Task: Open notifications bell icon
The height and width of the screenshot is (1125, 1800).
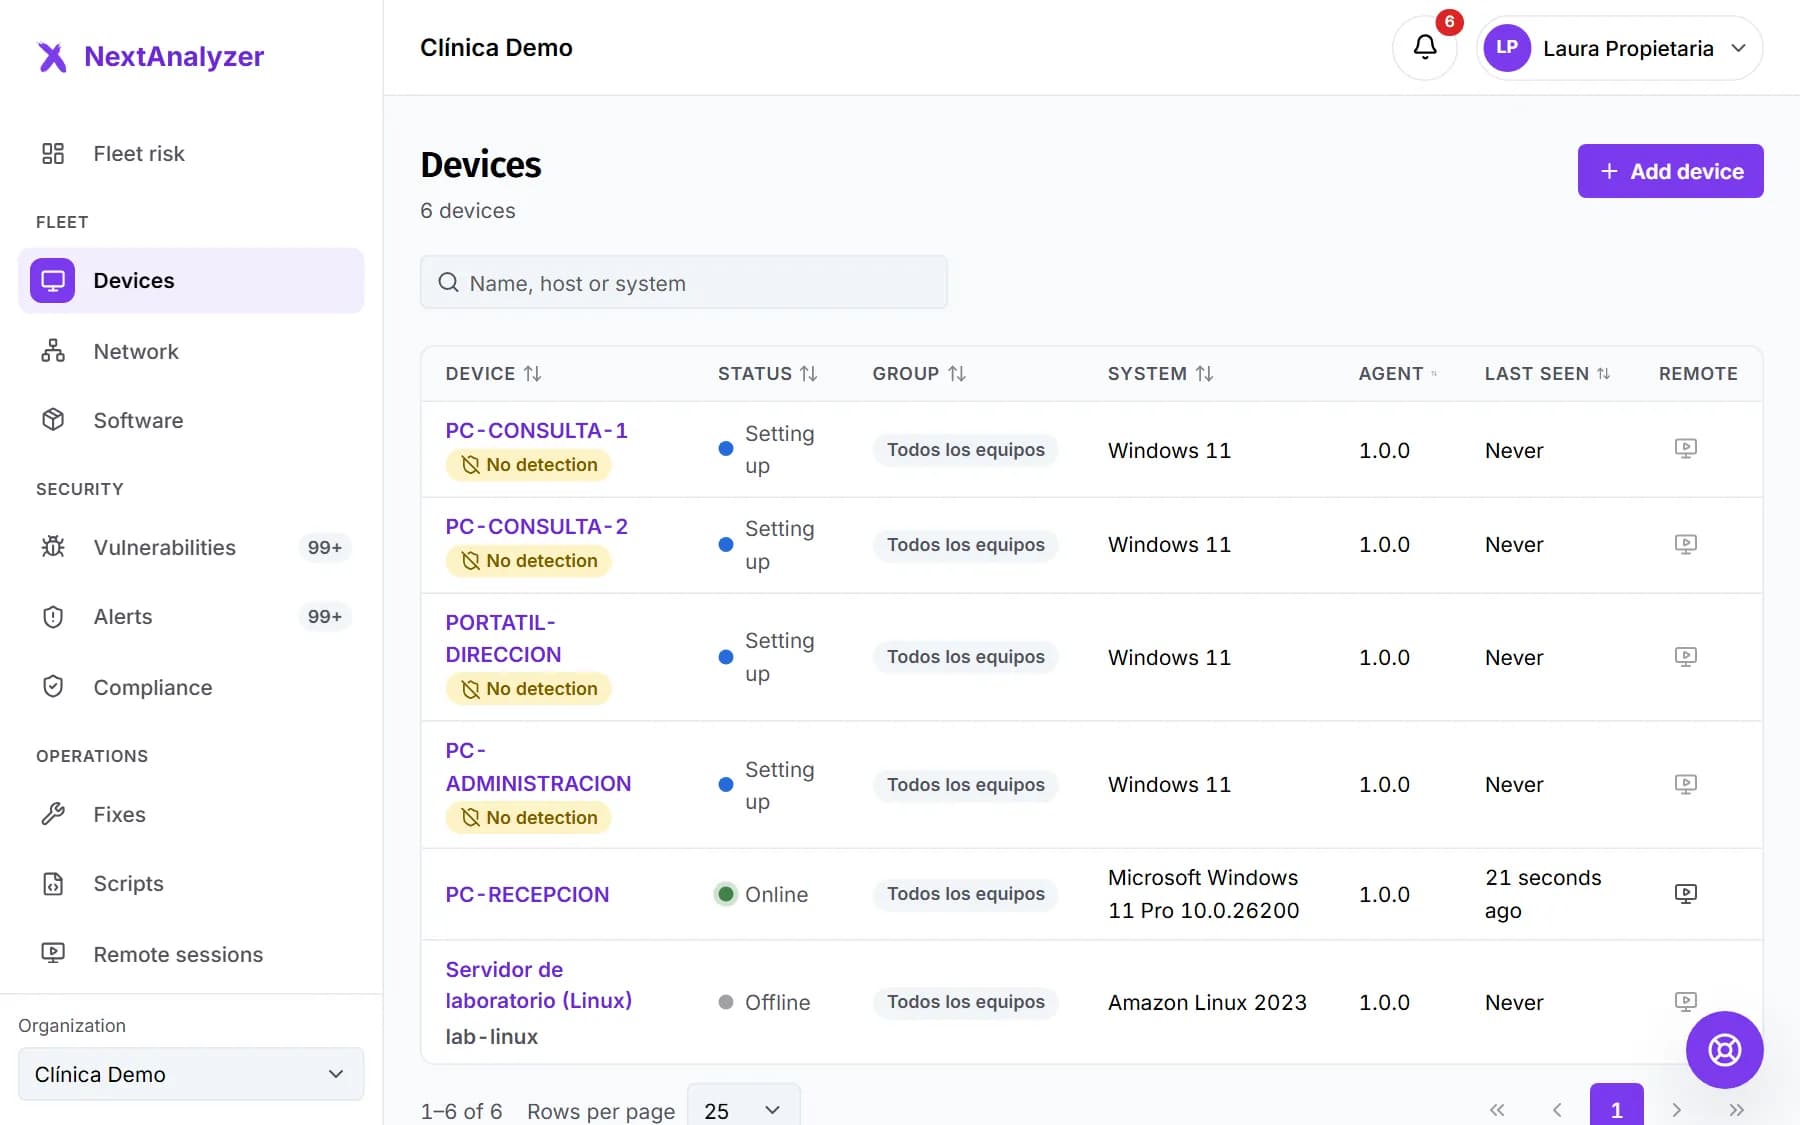Action: (1425, 47)
